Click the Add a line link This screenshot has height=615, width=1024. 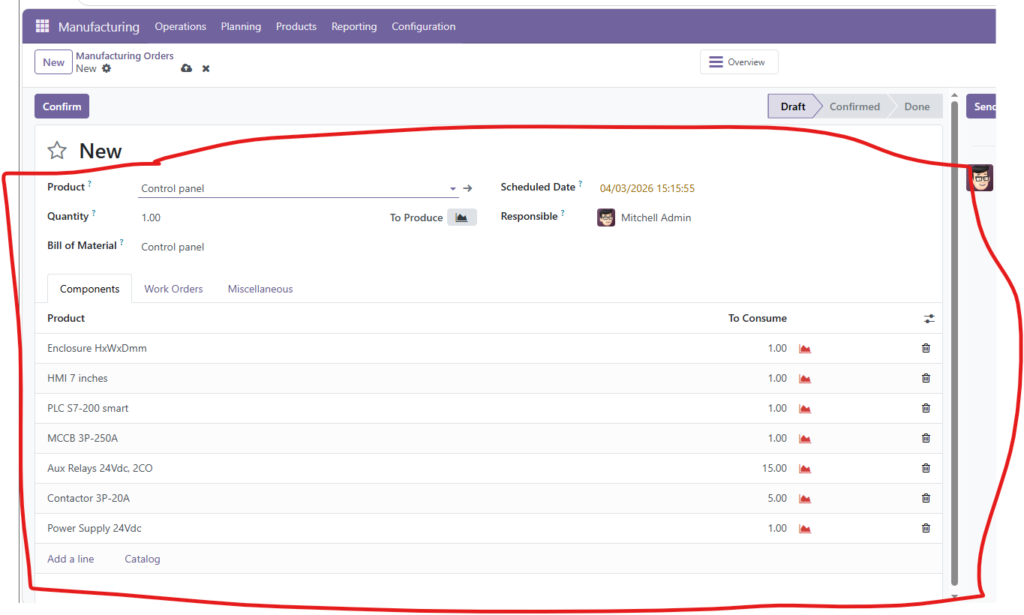click(x=71, y=559)
